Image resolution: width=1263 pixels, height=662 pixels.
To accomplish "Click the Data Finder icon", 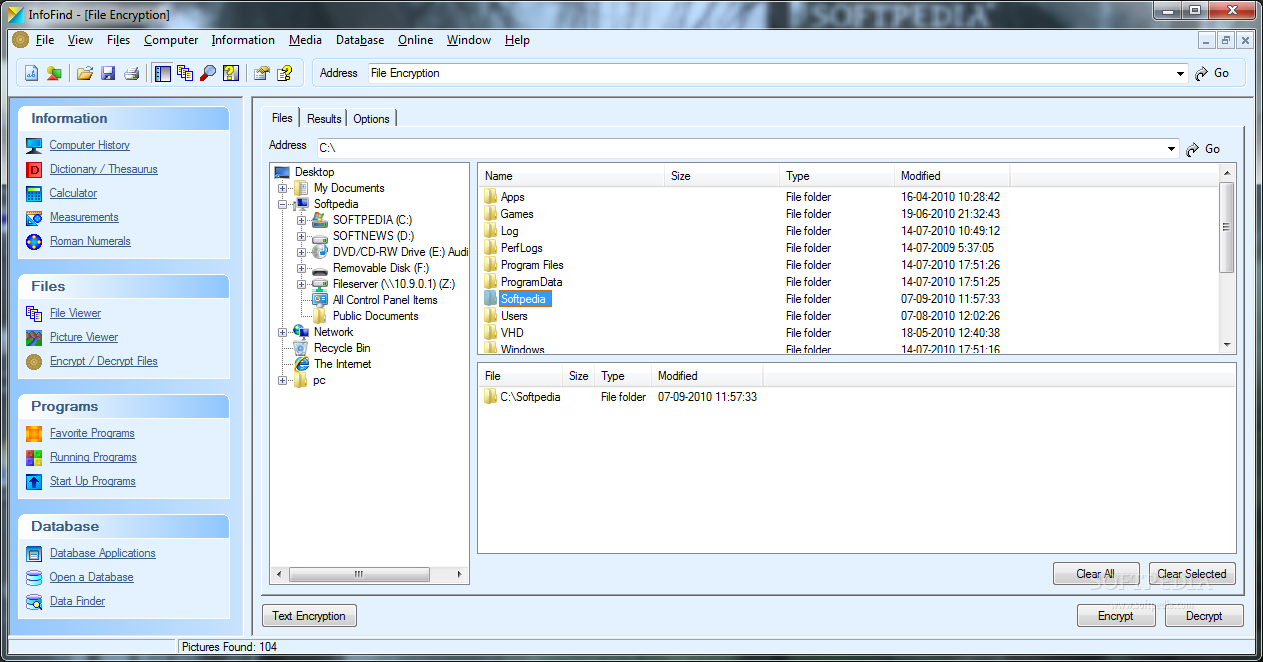I will (x=34, y=601).
